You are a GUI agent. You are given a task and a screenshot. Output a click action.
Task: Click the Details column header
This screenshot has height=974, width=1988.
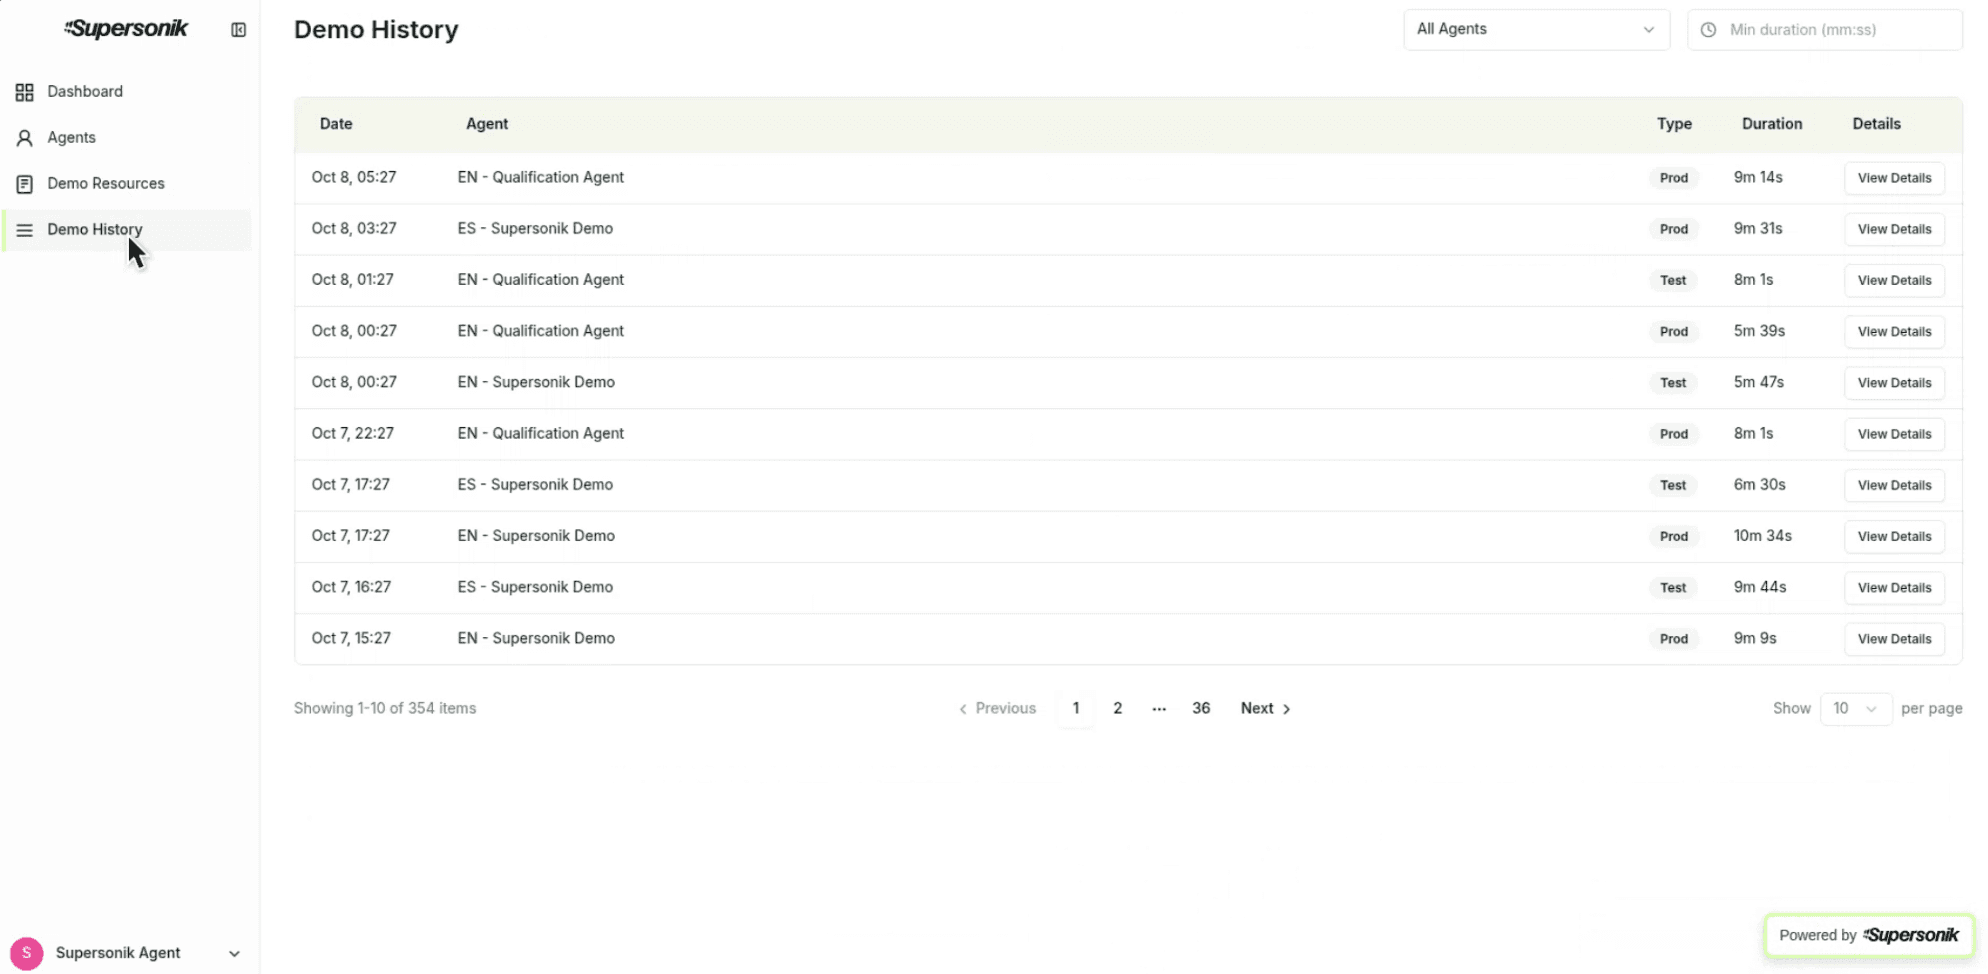1876,124
